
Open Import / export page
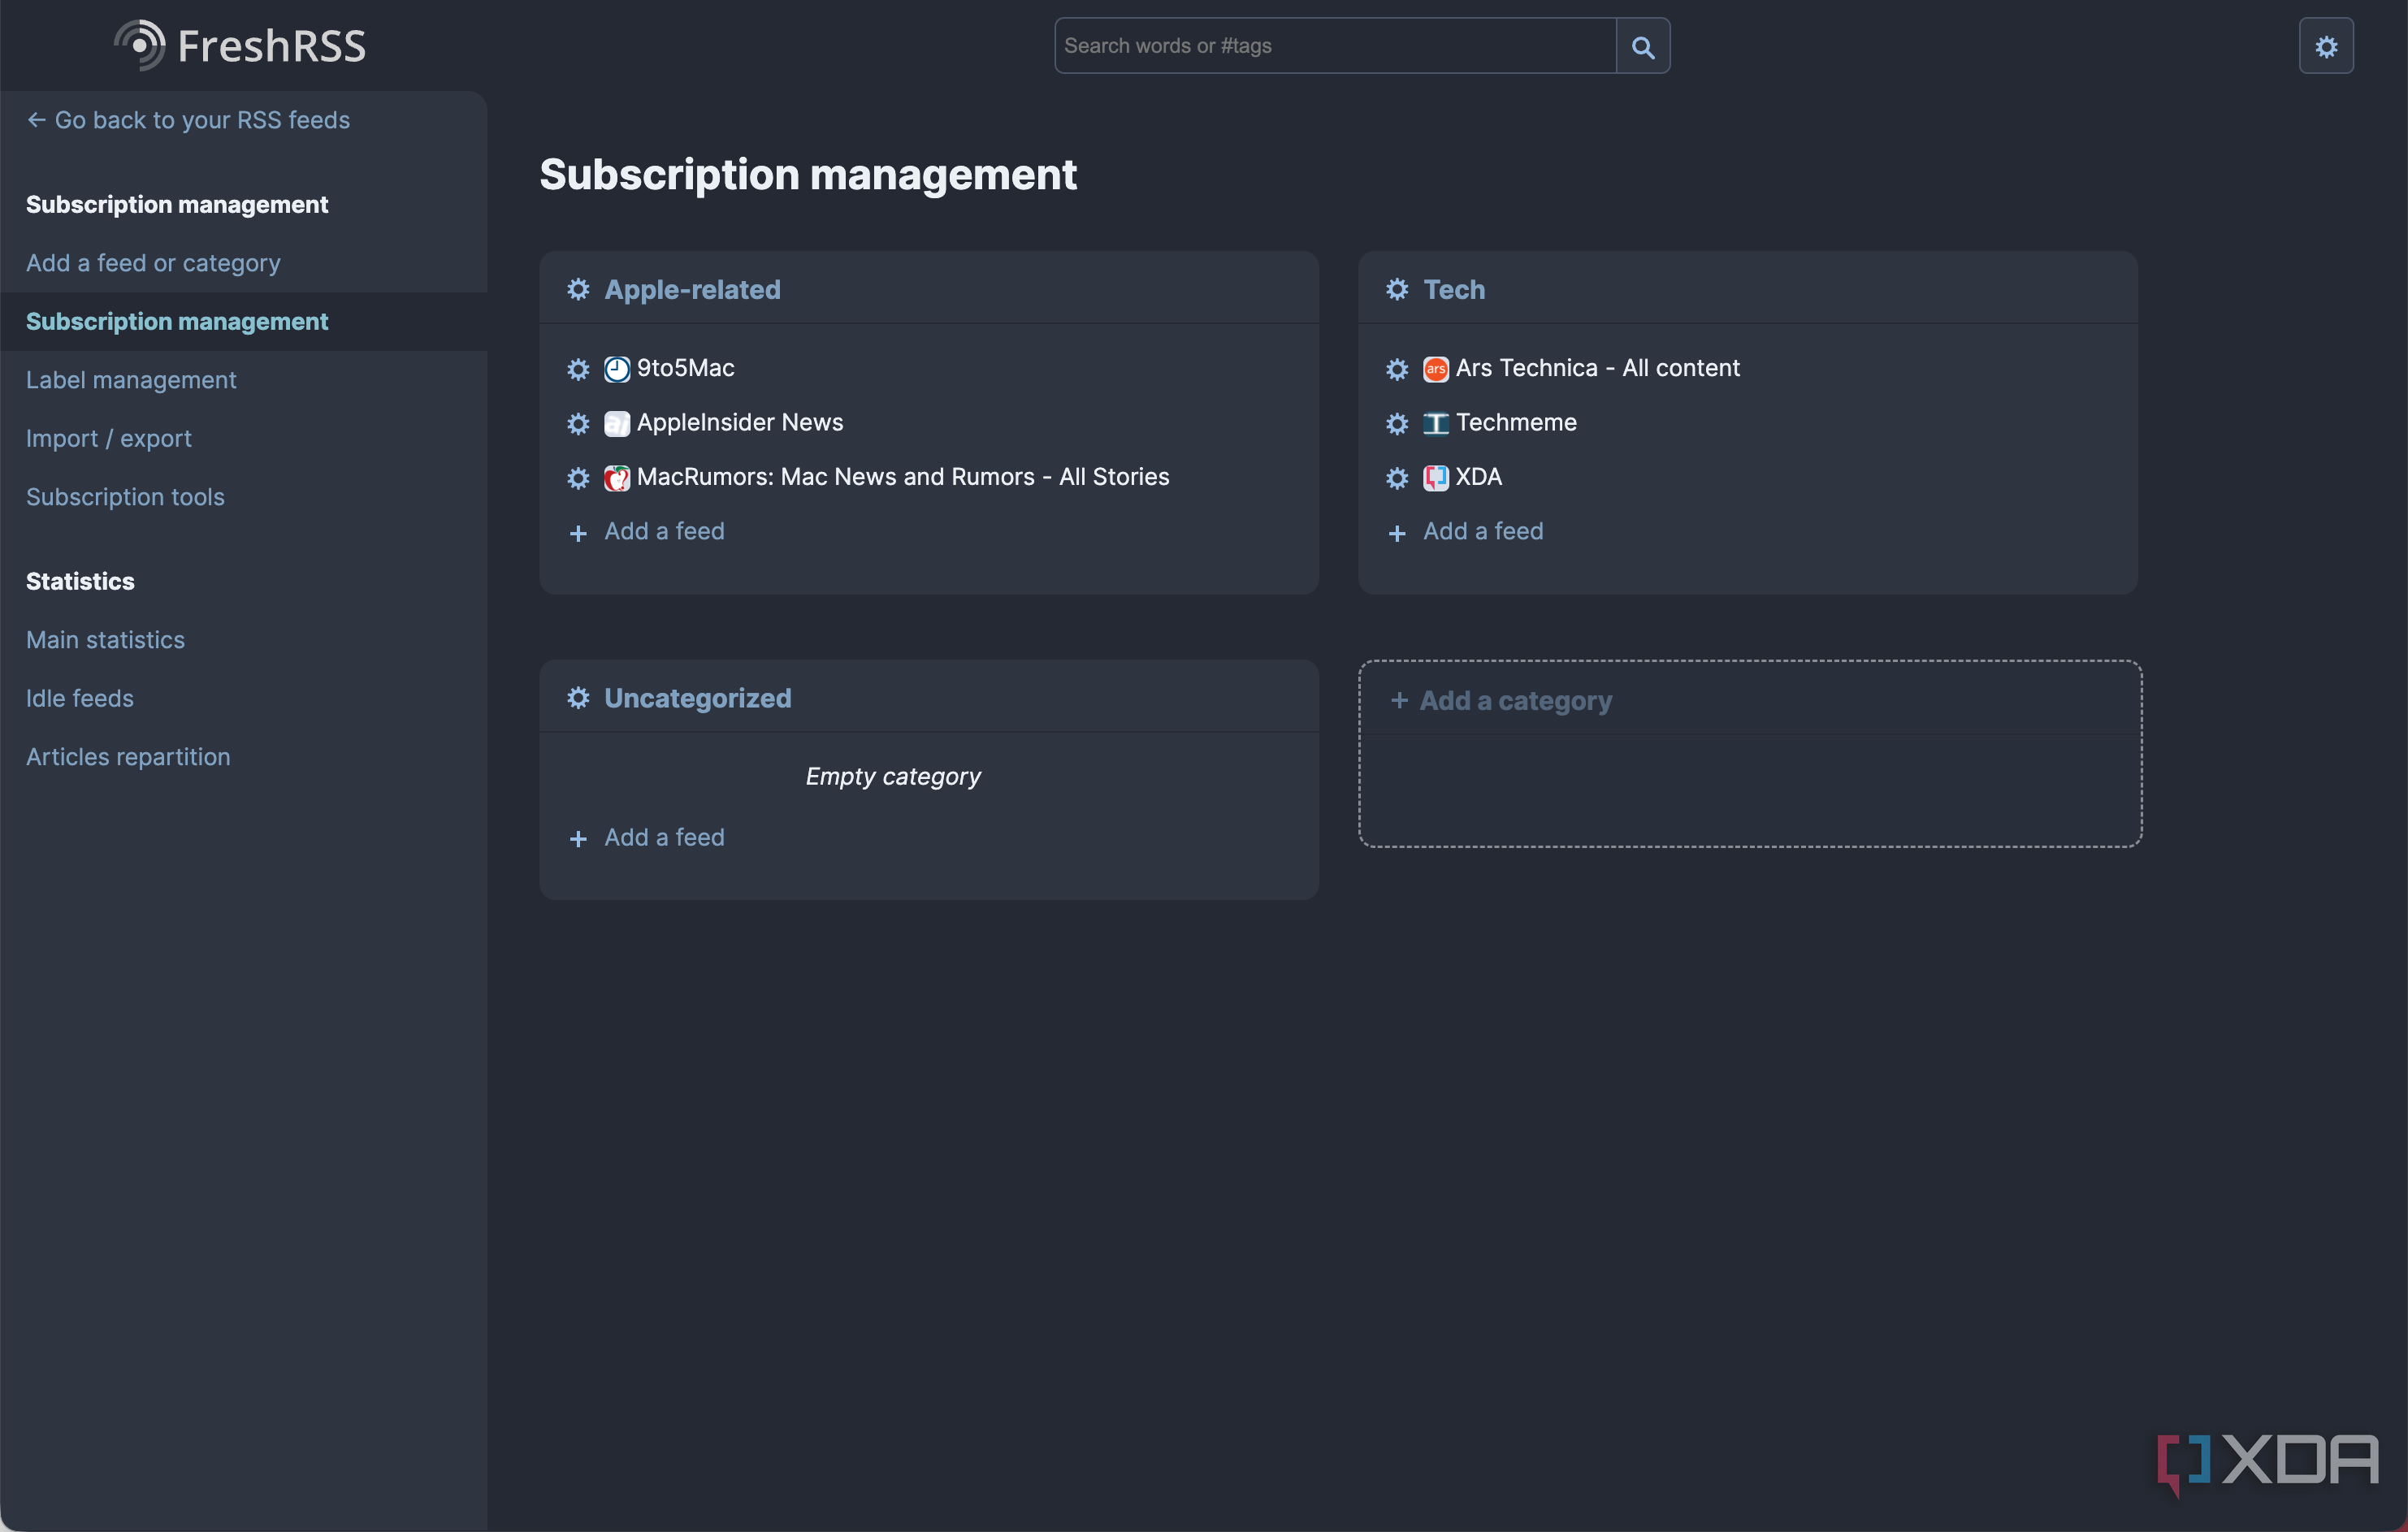coord(108,439)
